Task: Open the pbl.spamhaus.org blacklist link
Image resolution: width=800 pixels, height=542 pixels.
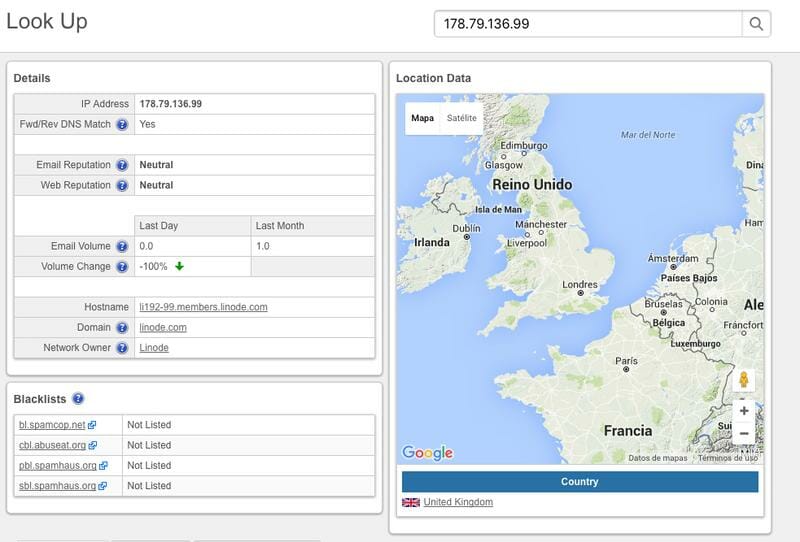Action: click(x=58, y=465)
